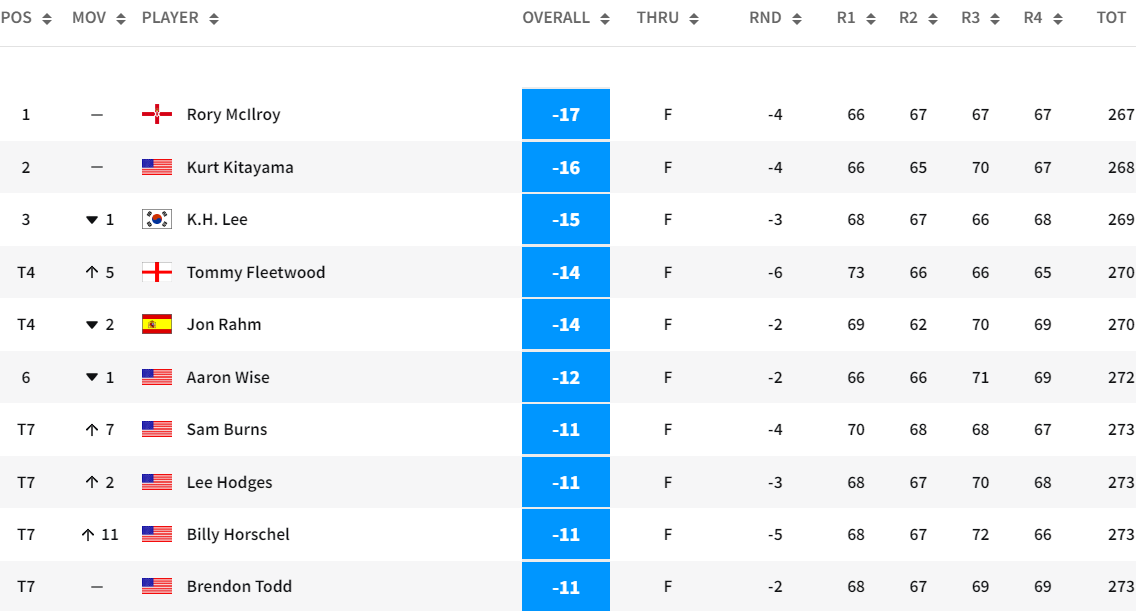Select Brendon Todd's player name
Viewport: 1136px width, 611px height.
[239, 587]
